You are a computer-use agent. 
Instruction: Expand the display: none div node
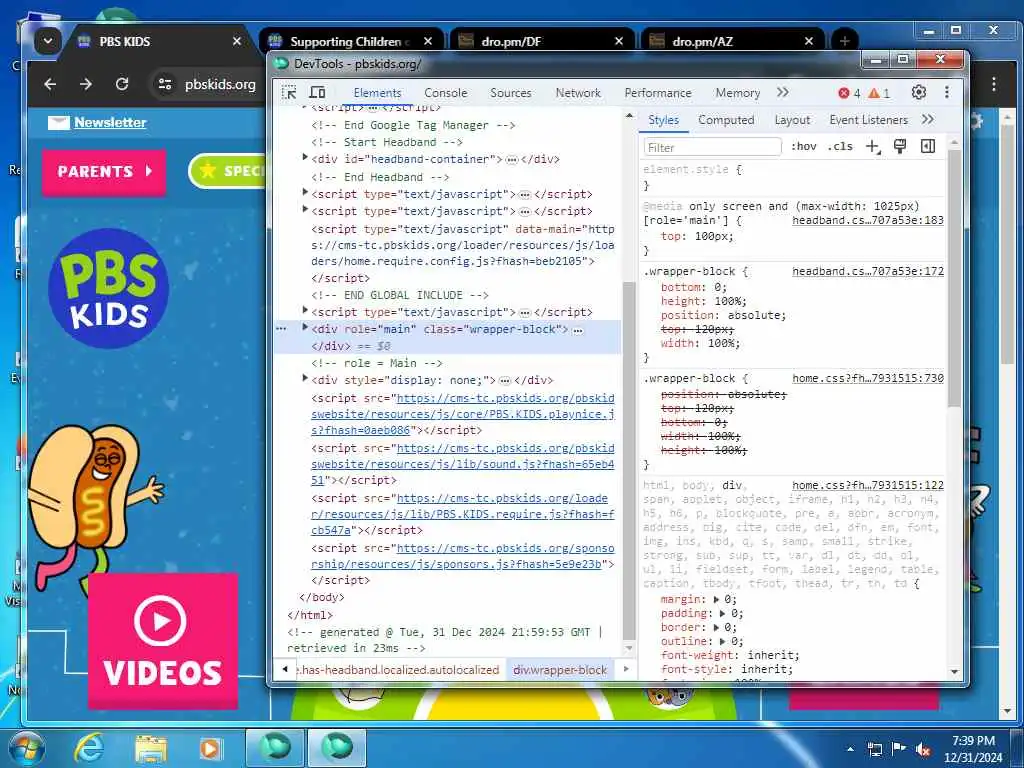[305, 378]
